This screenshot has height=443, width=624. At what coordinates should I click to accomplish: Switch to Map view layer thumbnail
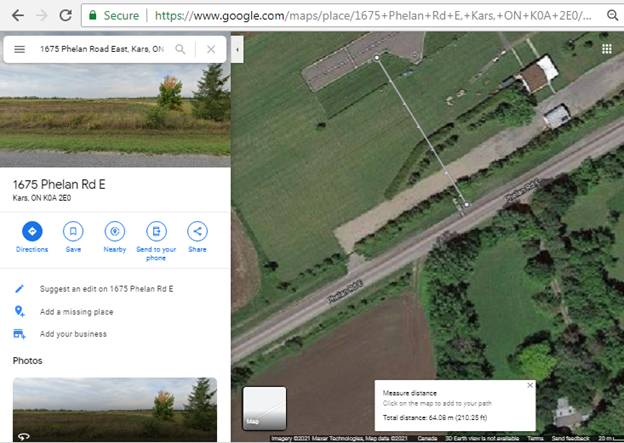264,408
